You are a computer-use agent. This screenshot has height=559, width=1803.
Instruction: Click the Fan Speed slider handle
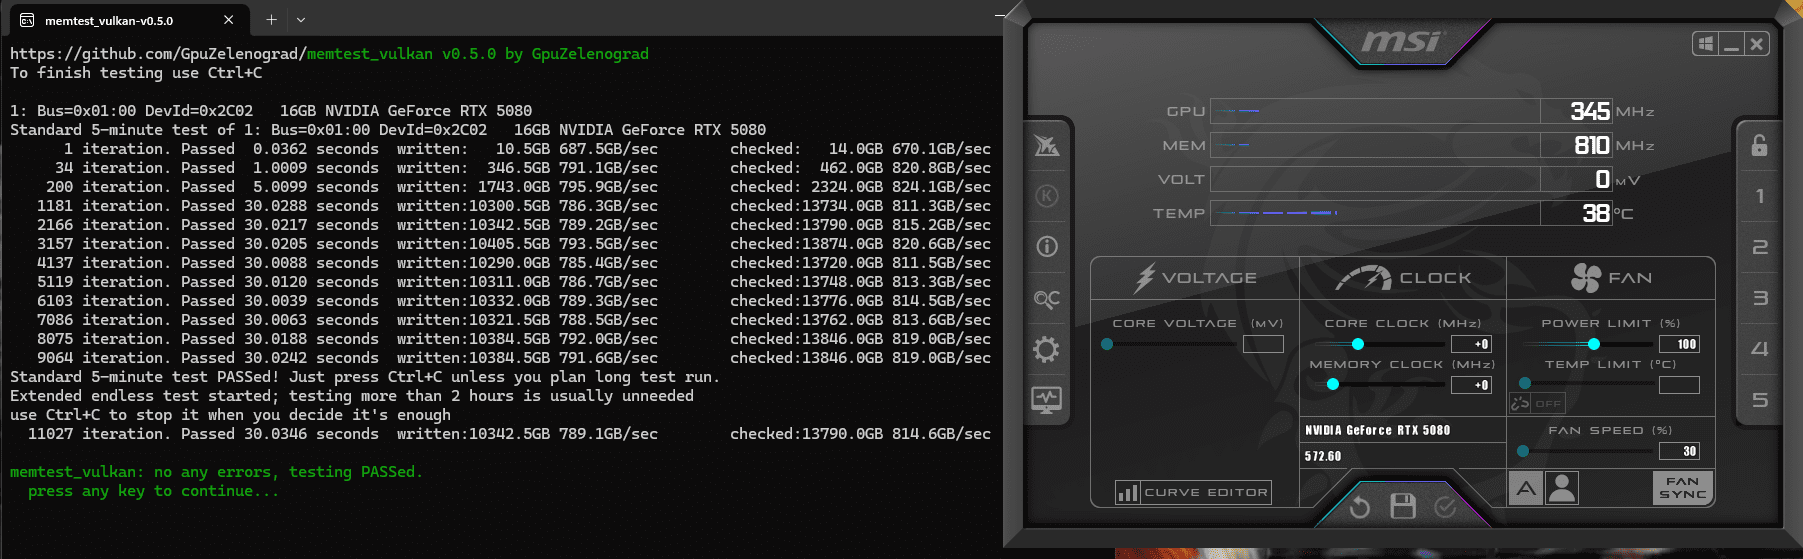1523,451
